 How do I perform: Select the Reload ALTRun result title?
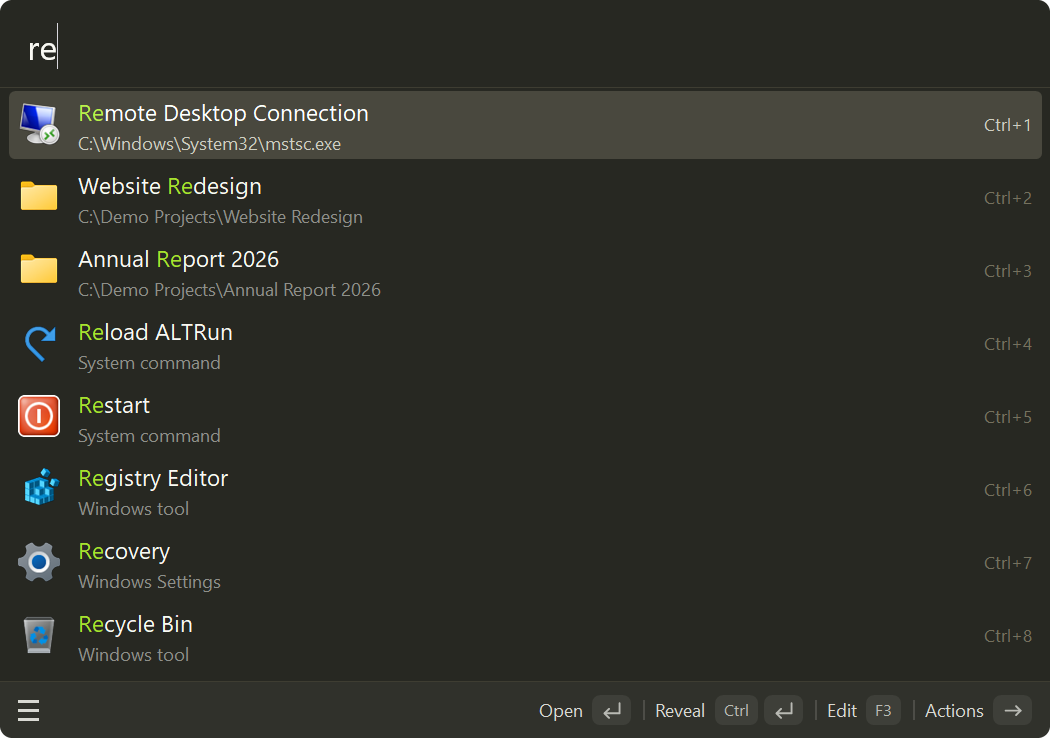pos(155,332)
